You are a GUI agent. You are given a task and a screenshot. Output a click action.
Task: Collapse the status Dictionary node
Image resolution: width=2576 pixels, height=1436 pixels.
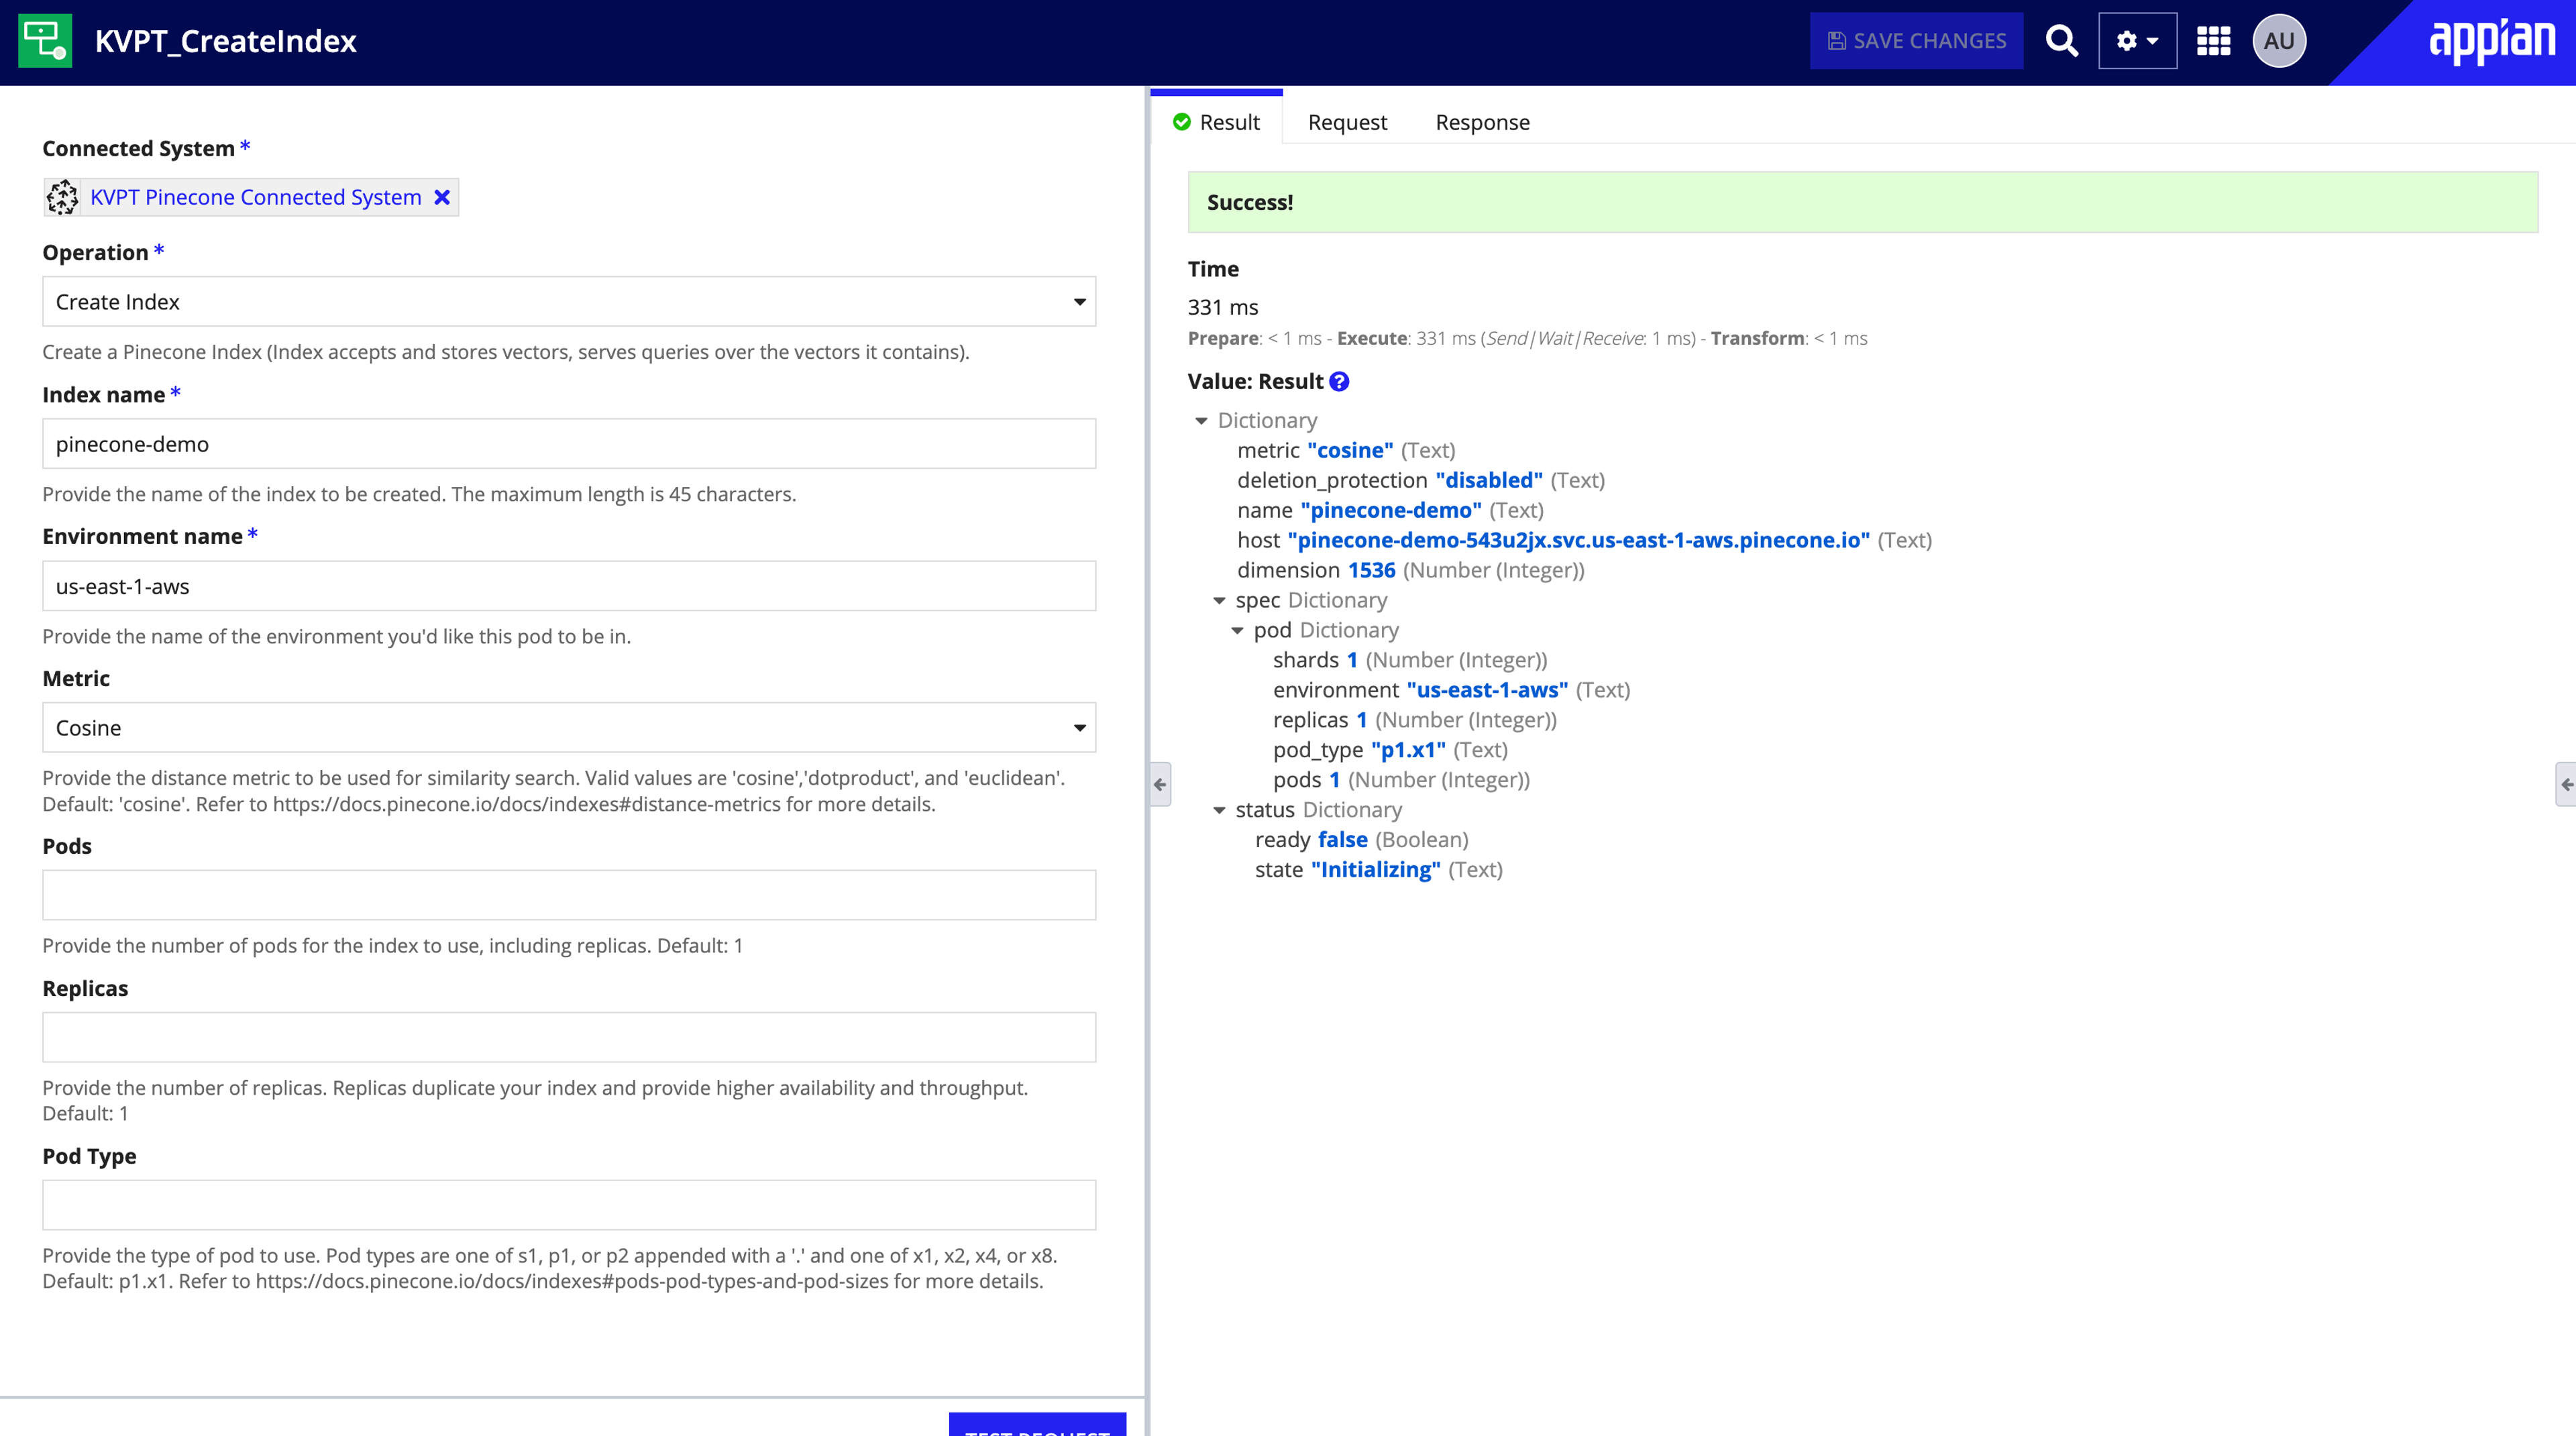click(x=1219, y=810)
